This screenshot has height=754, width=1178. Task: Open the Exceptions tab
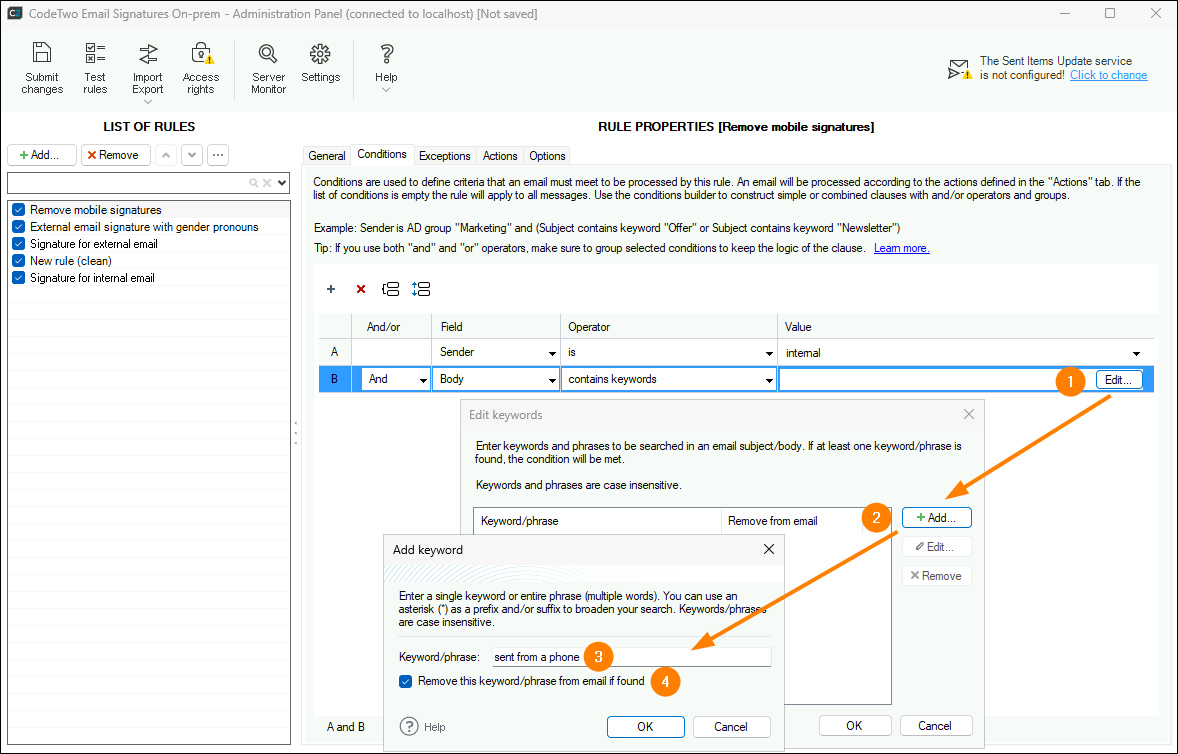click(x=445, y=155)
